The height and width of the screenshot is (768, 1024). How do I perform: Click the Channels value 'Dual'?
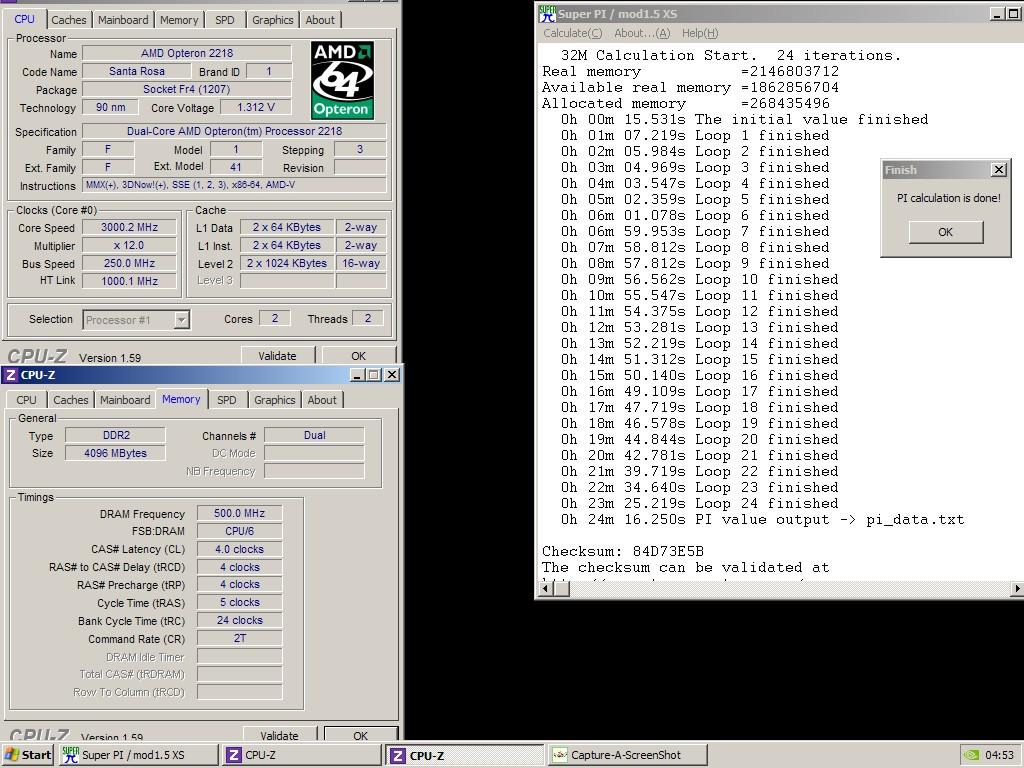coord(314,435)
